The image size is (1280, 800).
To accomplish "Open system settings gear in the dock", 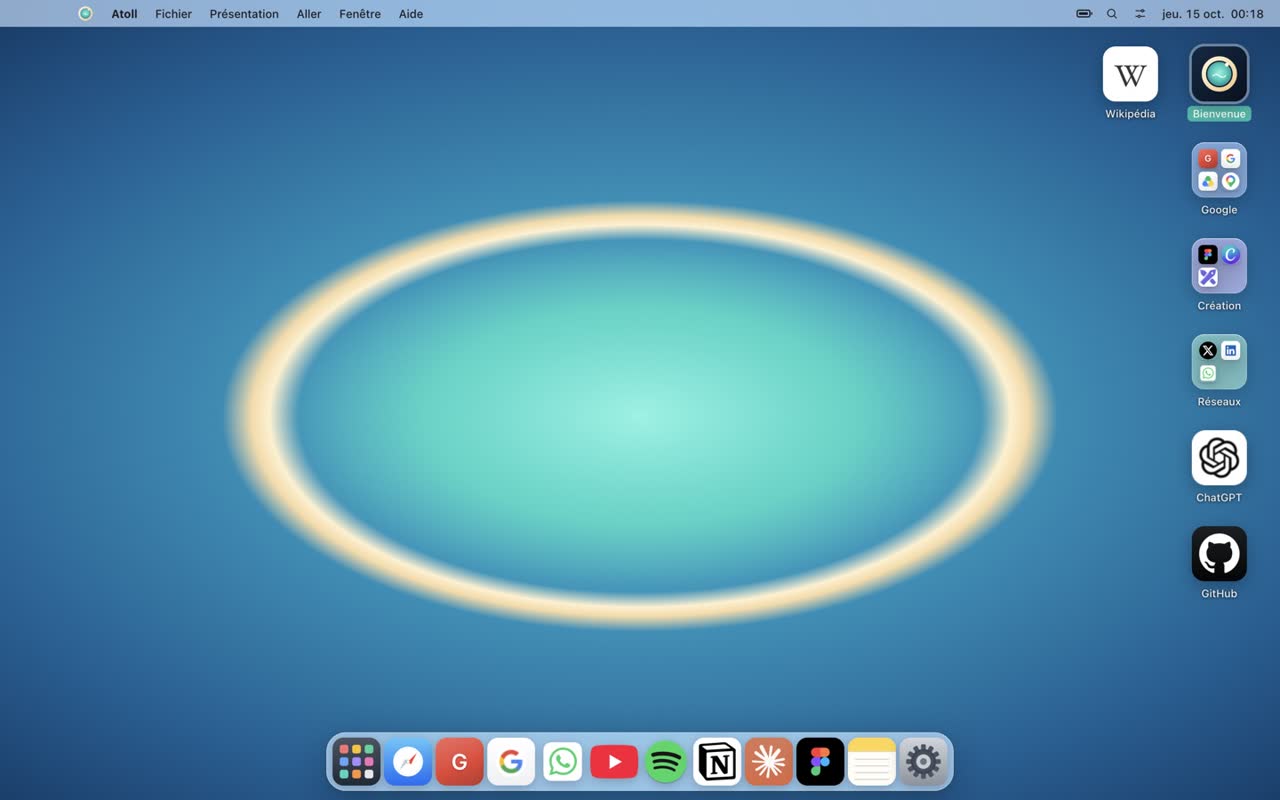I will point(923,762).
